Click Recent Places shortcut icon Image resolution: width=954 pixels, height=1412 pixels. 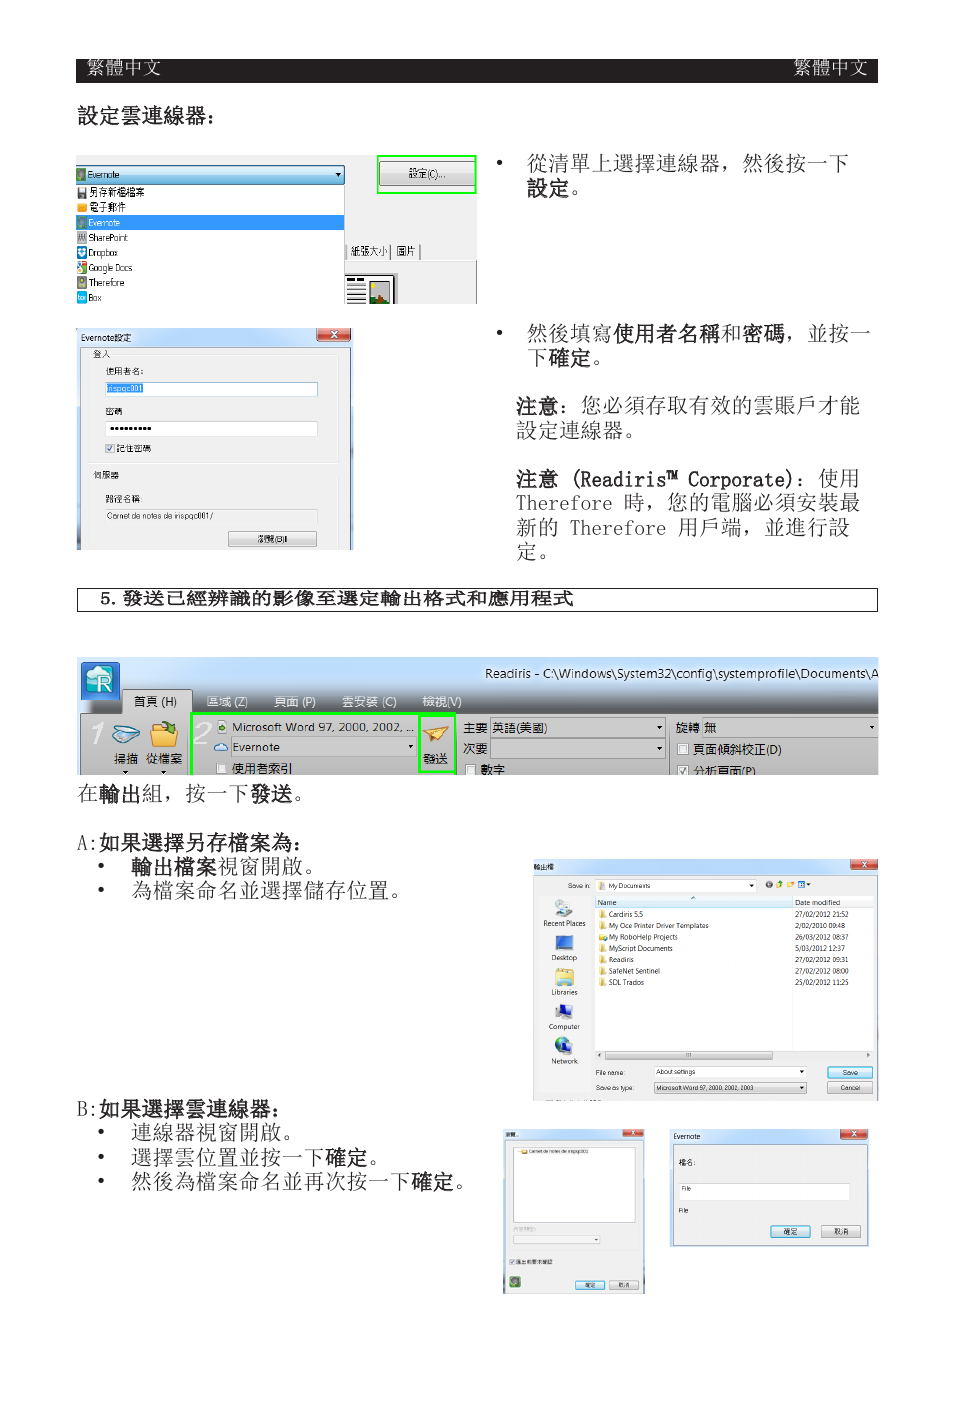point(564,908)
